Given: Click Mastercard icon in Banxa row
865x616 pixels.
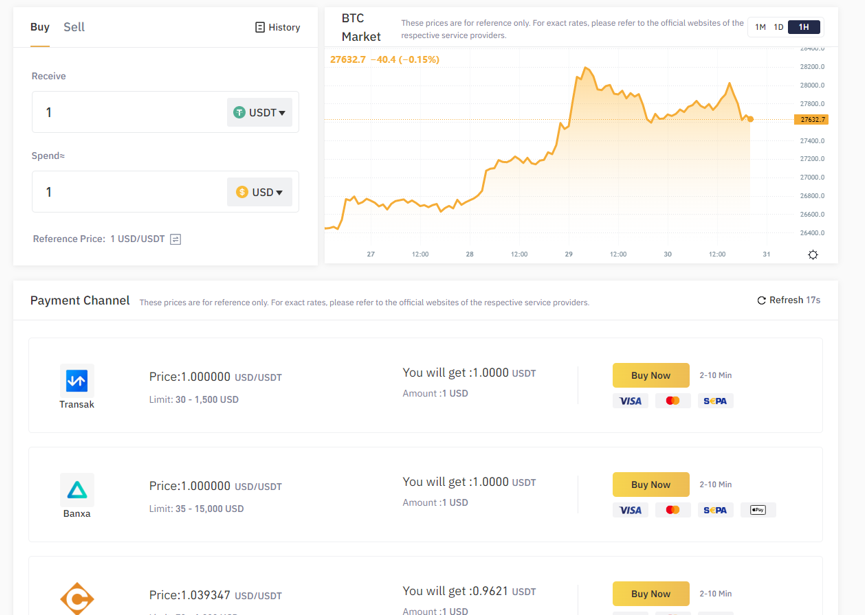Looking at the screenshot, I should tap(672, 510).
